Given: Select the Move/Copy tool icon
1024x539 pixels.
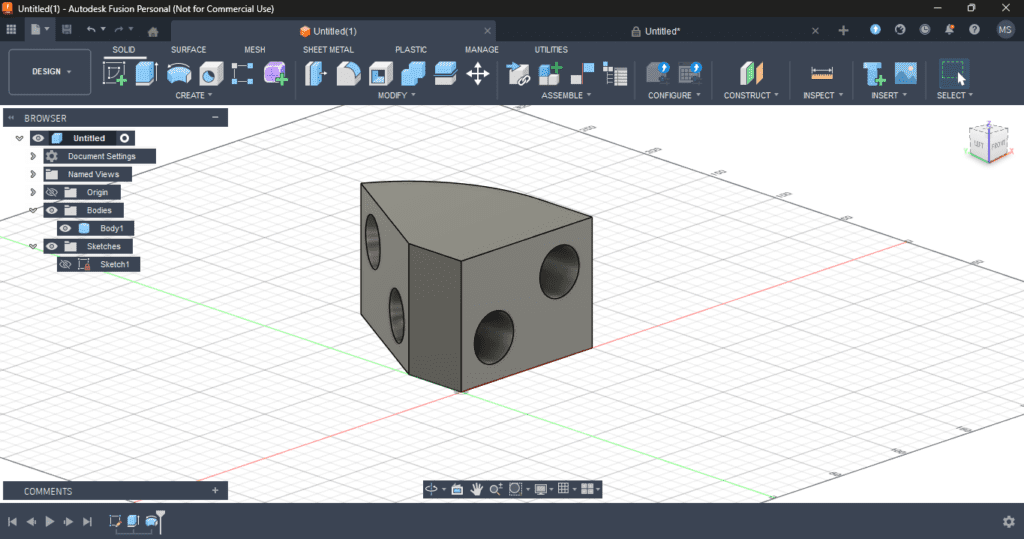Looking at the screenshot, I should [x=478, y=73].
